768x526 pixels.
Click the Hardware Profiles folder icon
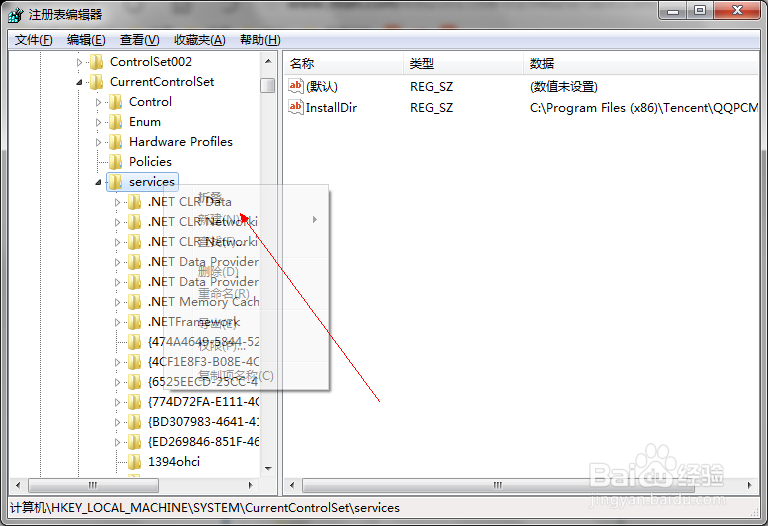(x=116, y=142)
